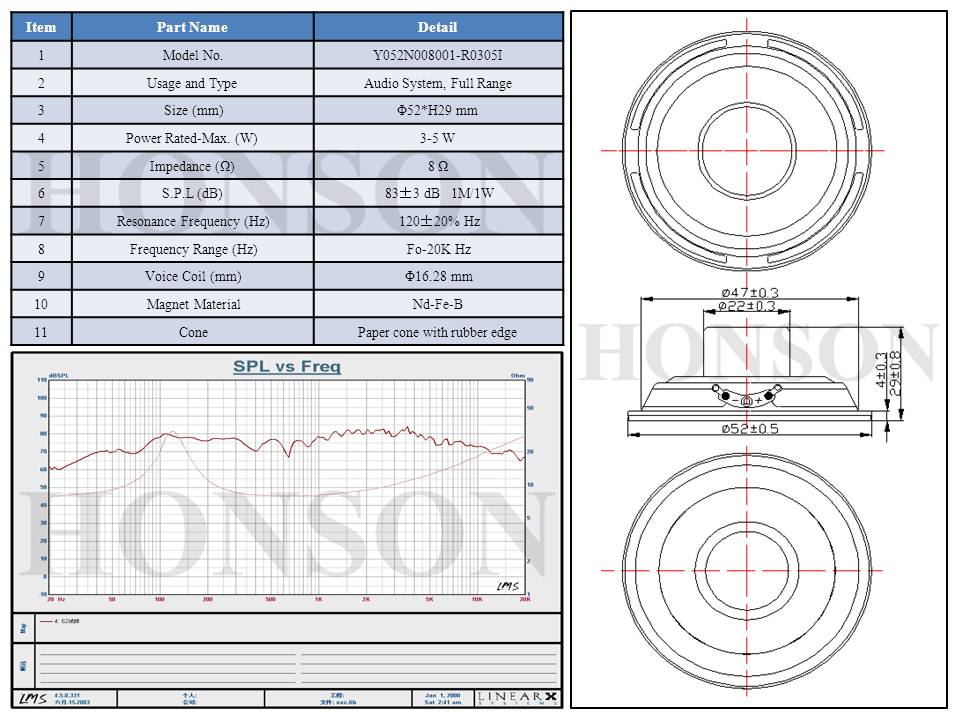The image size is (960, 720).
Task: Select the 'Item' column header
Action: tap(41, 27)
